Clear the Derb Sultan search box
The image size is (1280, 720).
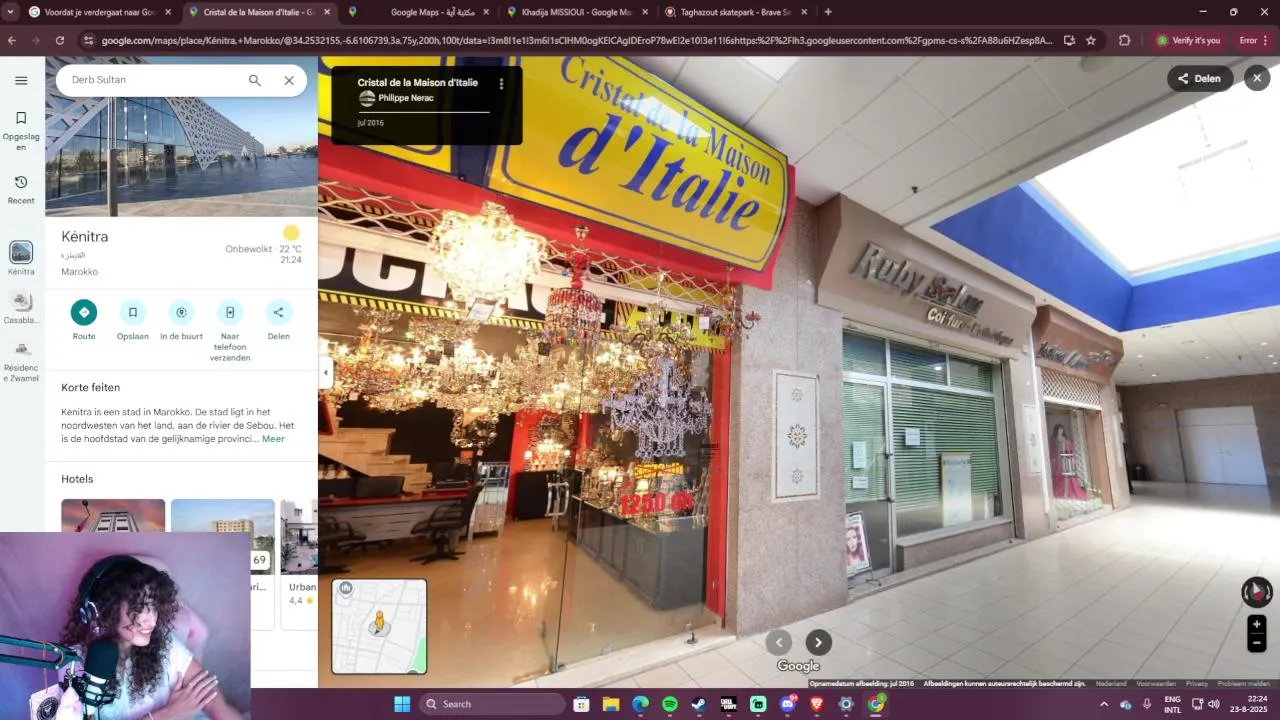pyautogui.click(x=289, y=80)
